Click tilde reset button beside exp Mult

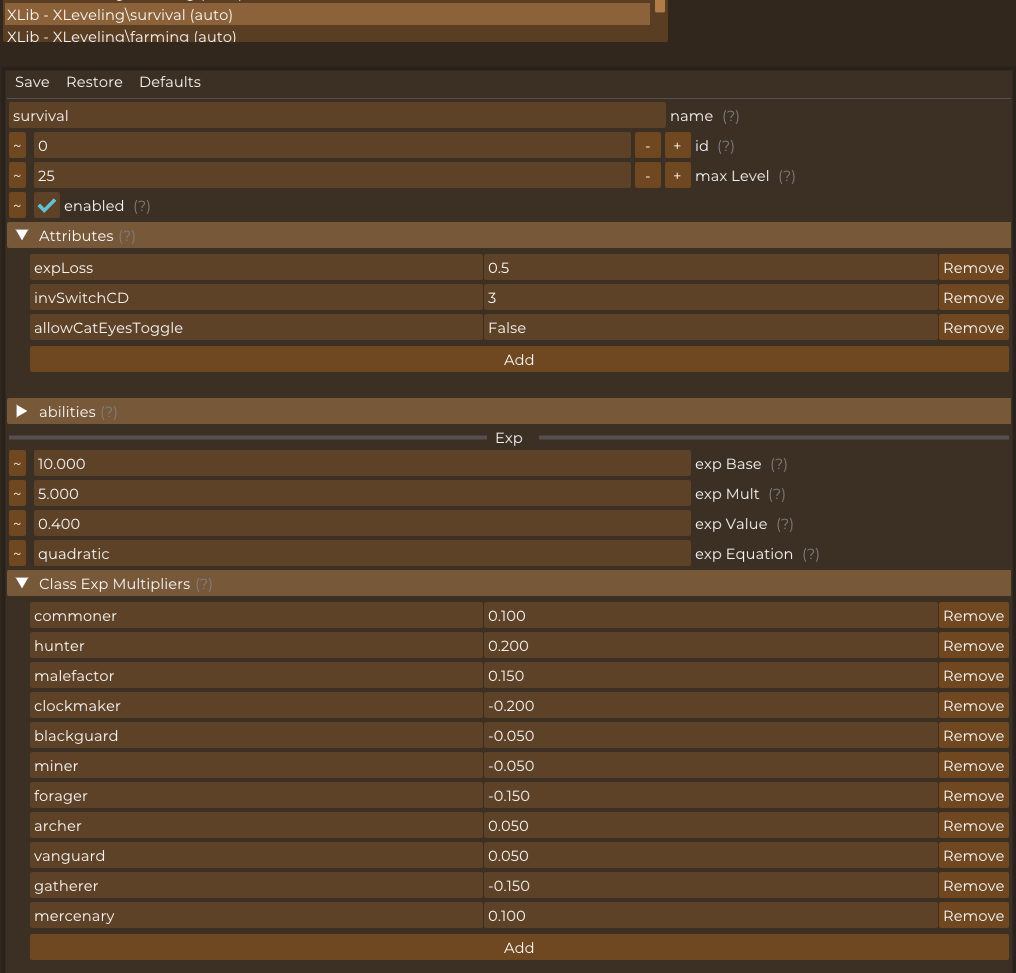point(17,494)
